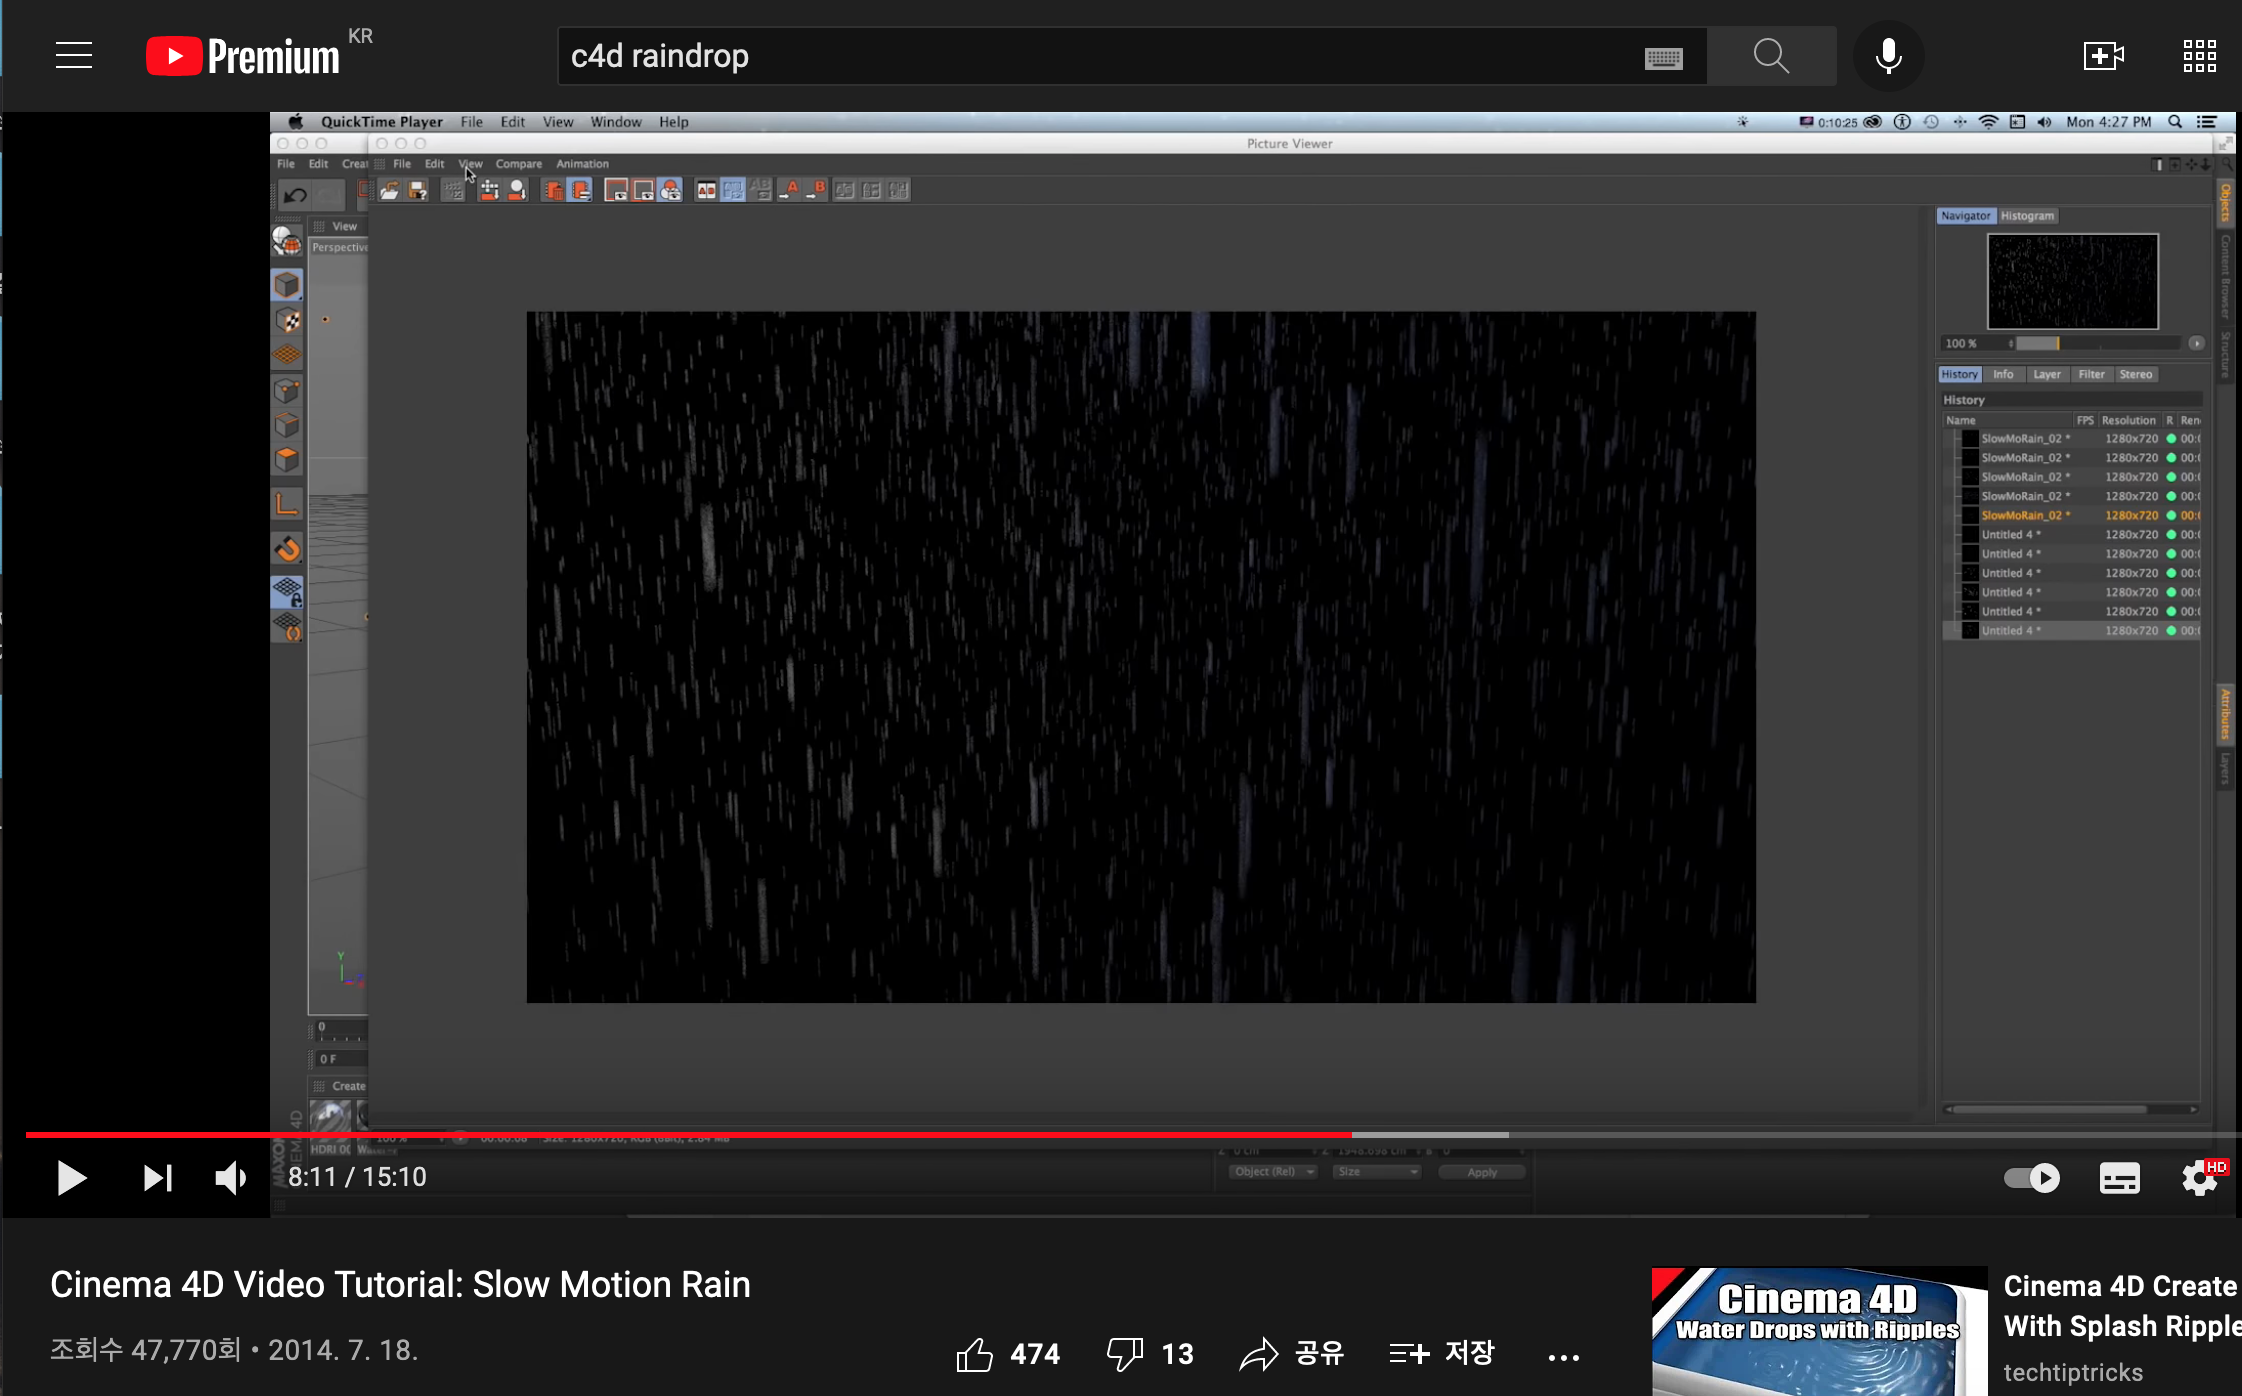The width and height of the screenshot is (2242, 1396).
Task: Switch to the Navigator tab
Action: (x=1966, y=216)
